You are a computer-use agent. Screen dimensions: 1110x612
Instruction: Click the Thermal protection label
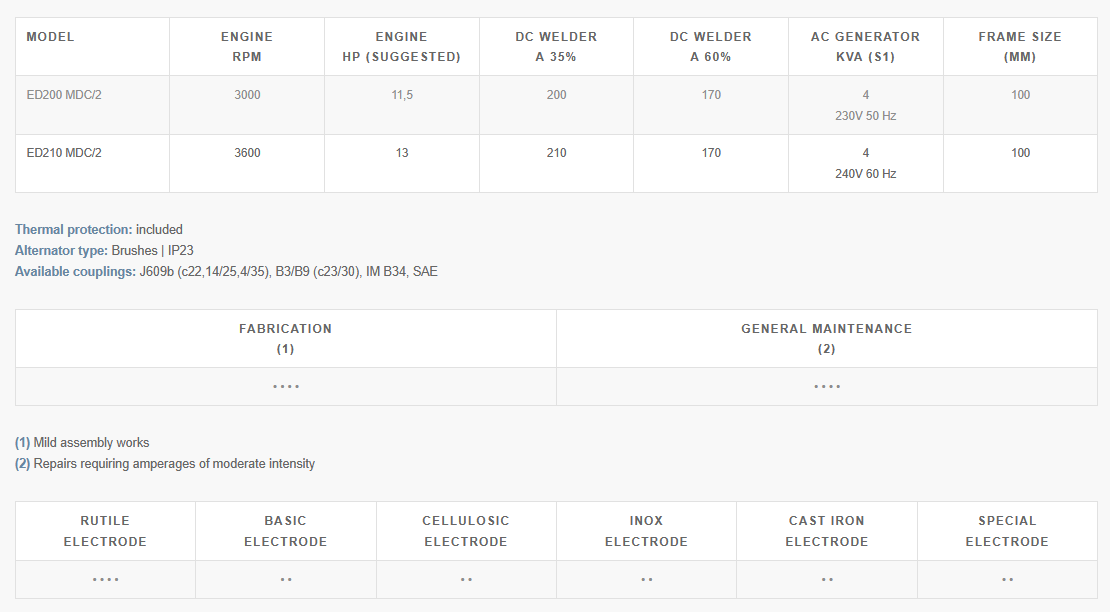tap(74, 230)
